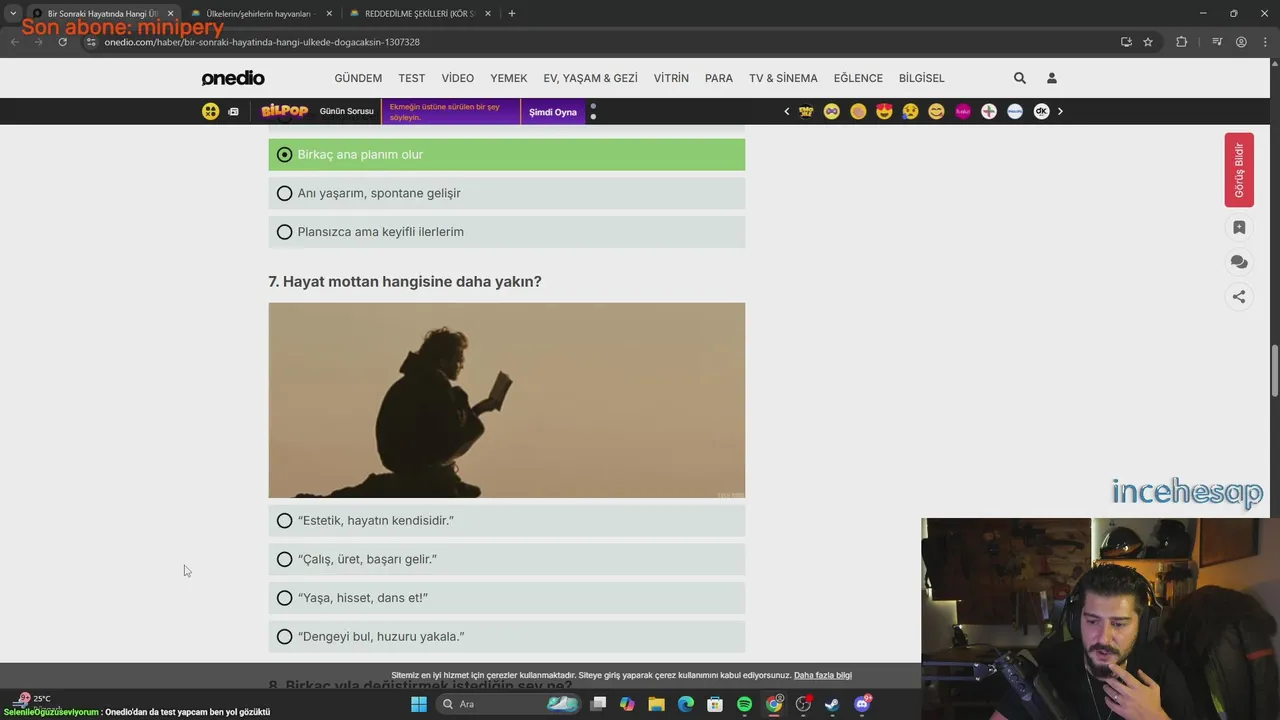Choose "Dengeyi bul, huzuru yakala."

(x=506, y=636)
